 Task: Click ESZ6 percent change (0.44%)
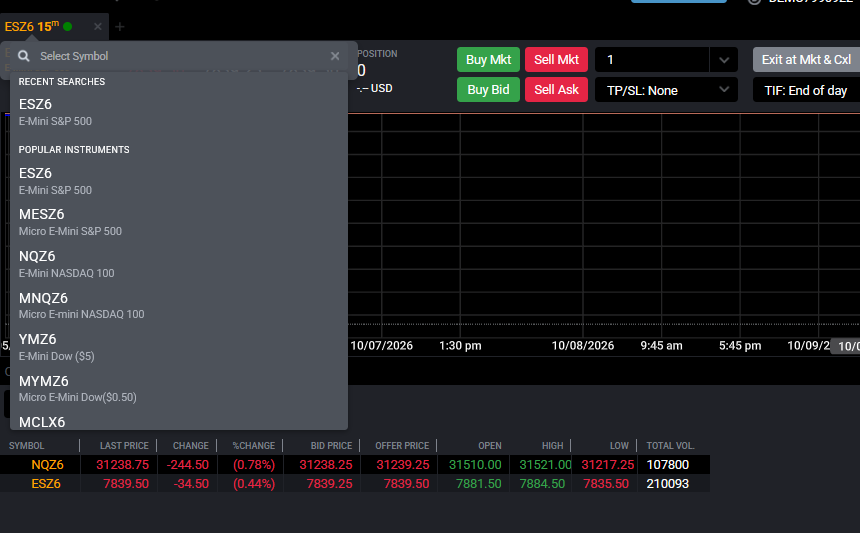pos(254,484)
